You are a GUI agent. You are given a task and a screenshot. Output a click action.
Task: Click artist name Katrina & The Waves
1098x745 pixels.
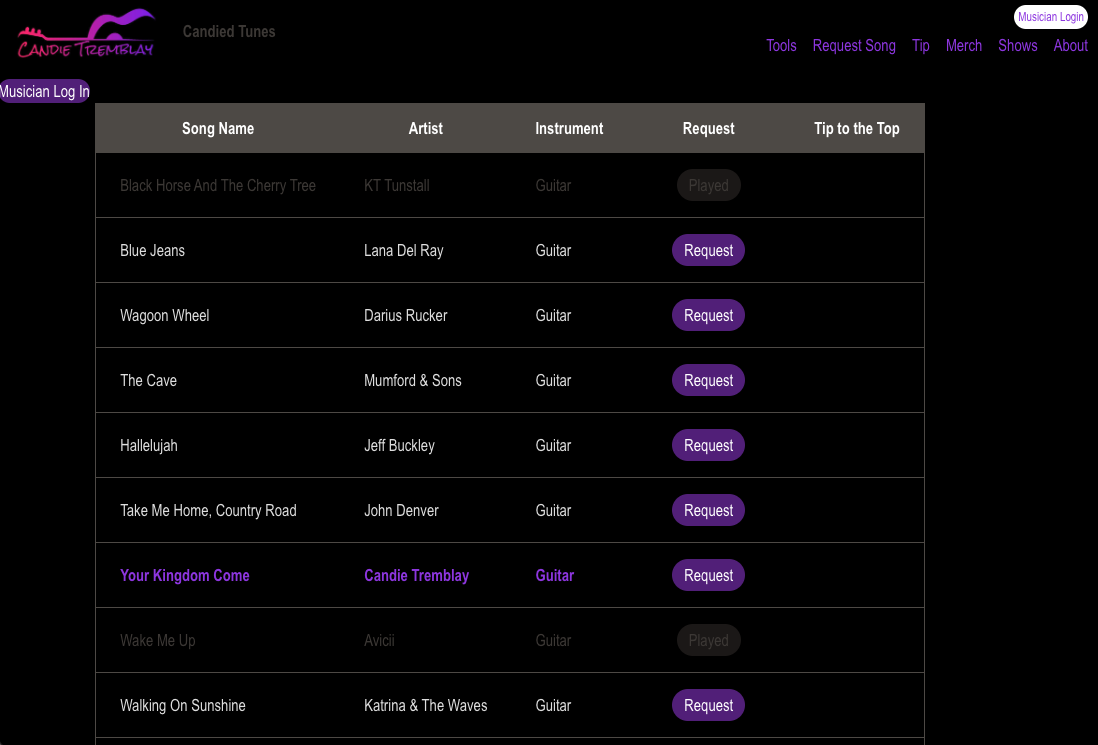pyautogui.click(x=425, y=705)
